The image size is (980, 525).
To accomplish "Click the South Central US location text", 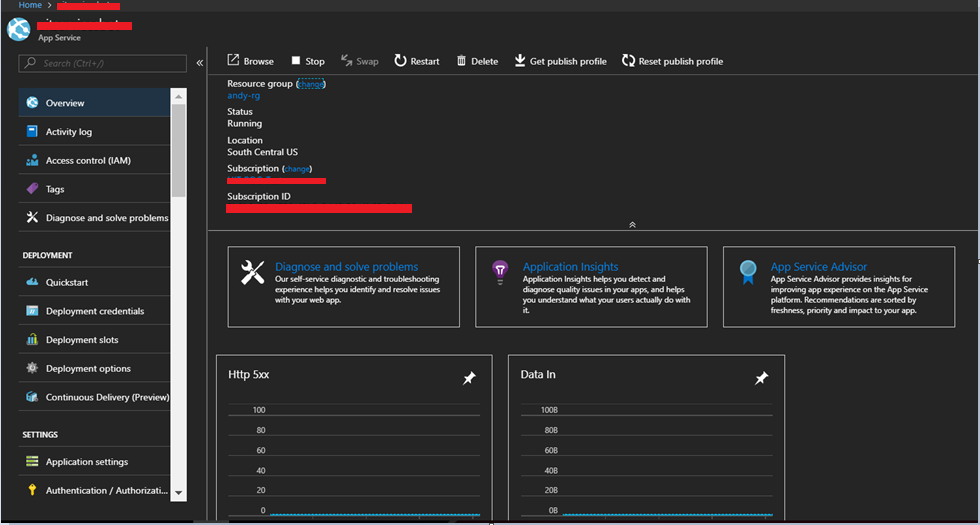I will coord(262,152).
